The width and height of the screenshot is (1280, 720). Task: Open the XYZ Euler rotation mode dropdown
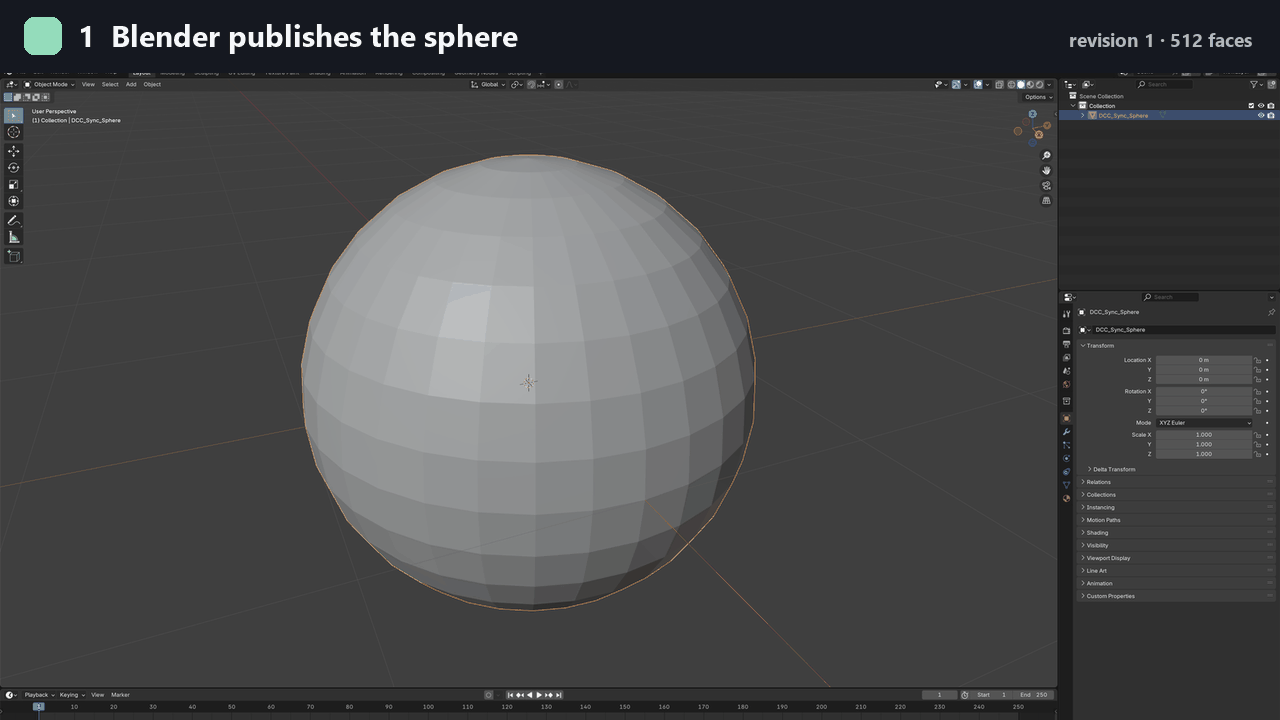[1204, 423]
